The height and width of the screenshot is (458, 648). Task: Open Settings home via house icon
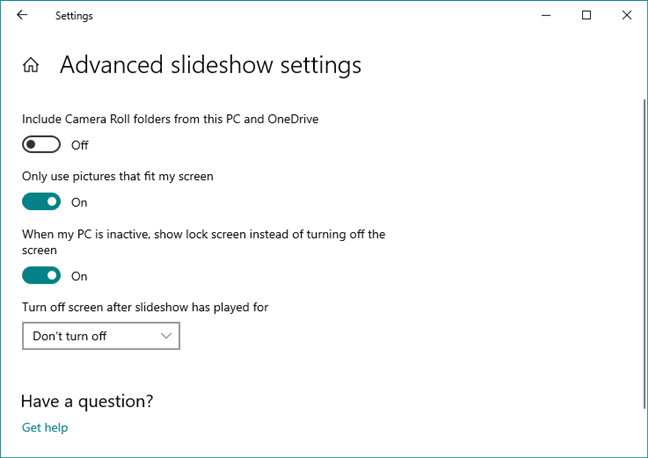tap(31, 66)
